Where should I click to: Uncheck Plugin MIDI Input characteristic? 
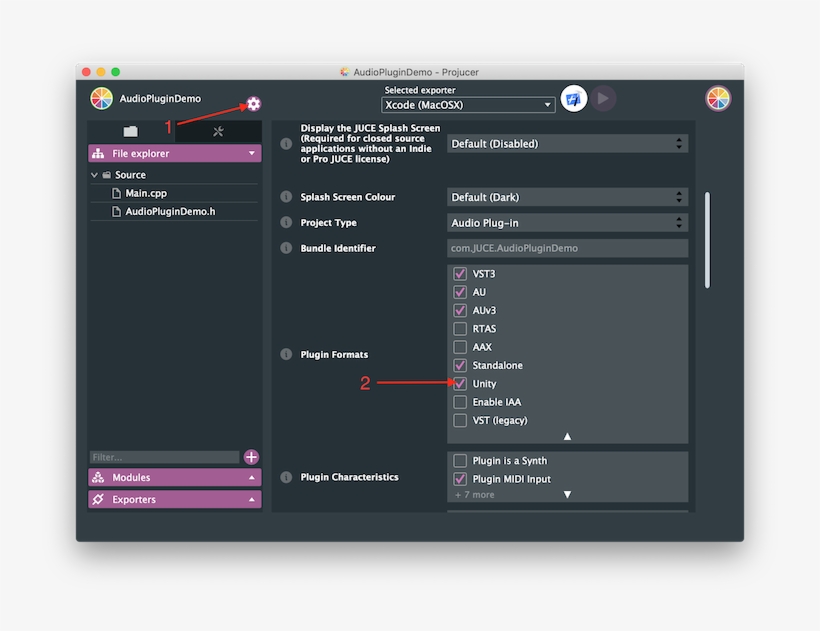point(460,478)
